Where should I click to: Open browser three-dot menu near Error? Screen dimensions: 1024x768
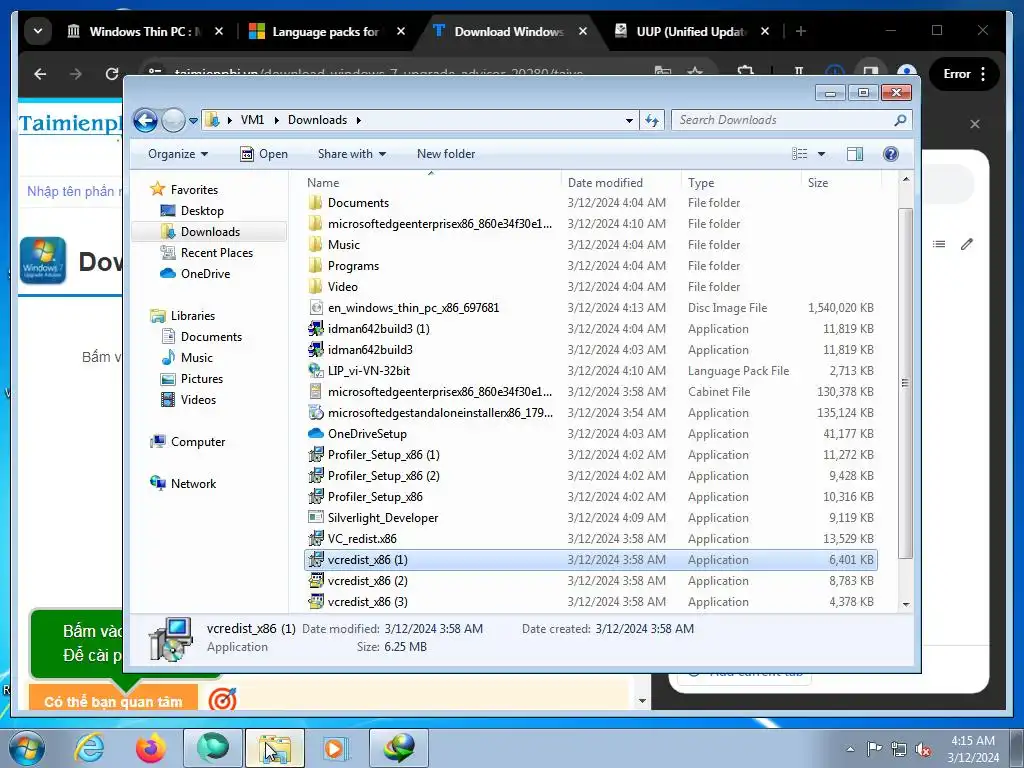(x=983, y=74)
